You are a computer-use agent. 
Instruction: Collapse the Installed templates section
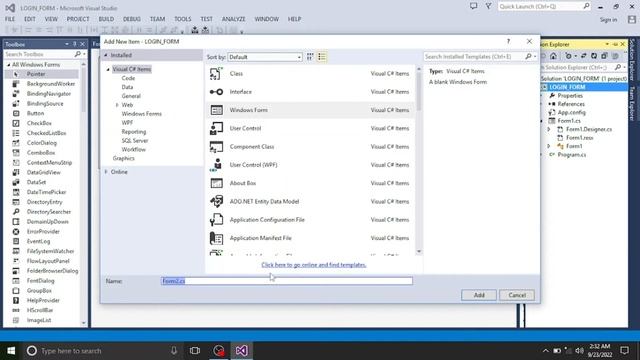(106, 55)
